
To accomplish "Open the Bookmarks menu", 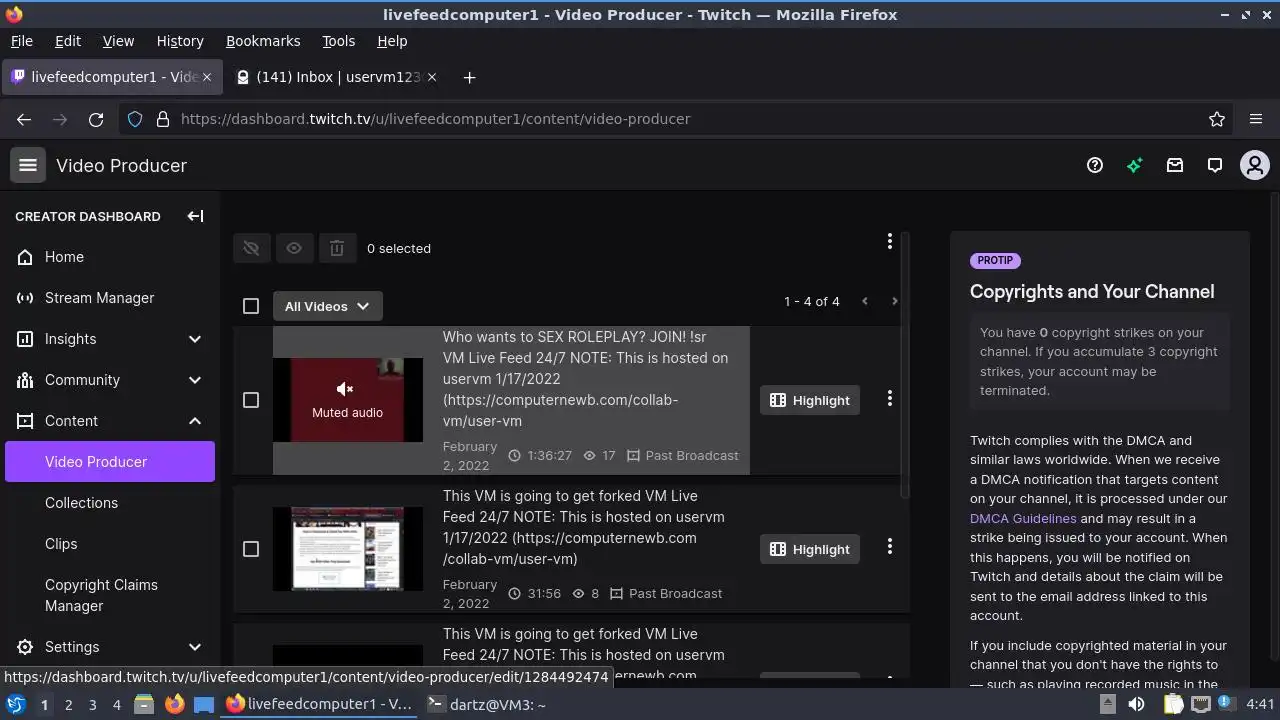I will (x=263, y=41).
